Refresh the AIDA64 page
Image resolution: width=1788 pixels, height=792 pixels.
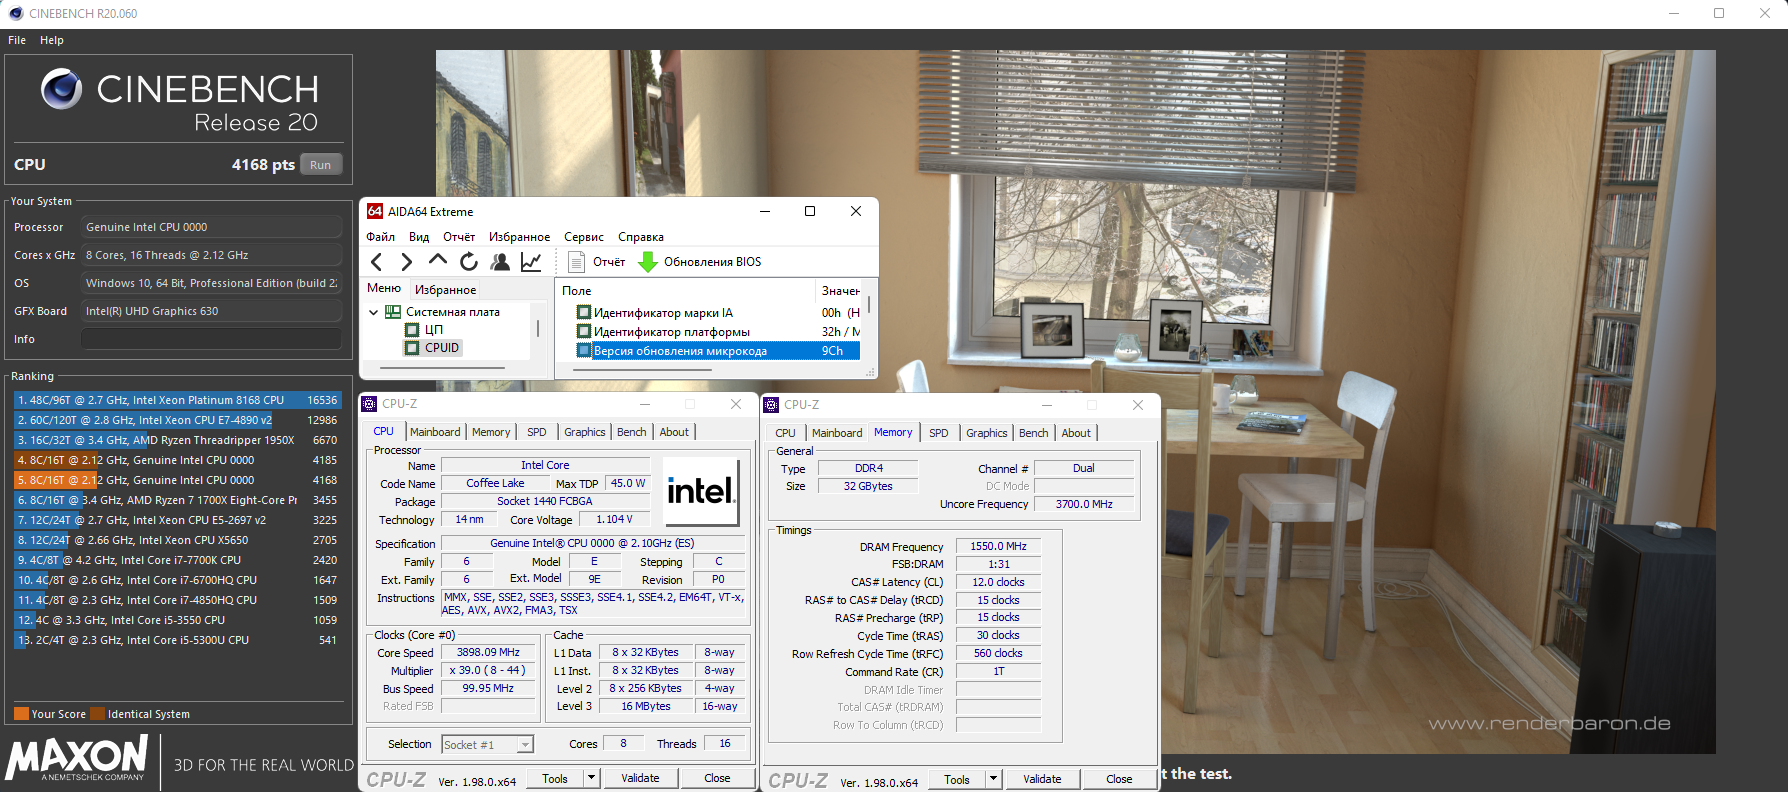tap(469, 262)
